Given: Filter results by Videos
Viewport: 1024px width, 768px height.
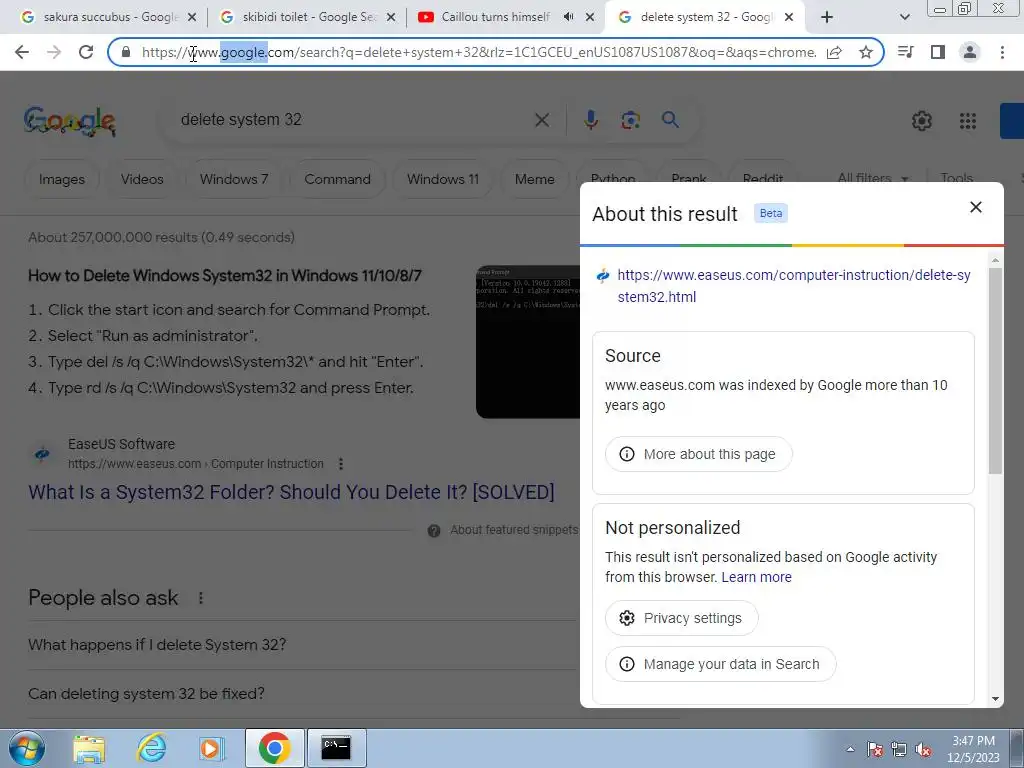Looking at the screenshot, I should (x=142, y=179).
